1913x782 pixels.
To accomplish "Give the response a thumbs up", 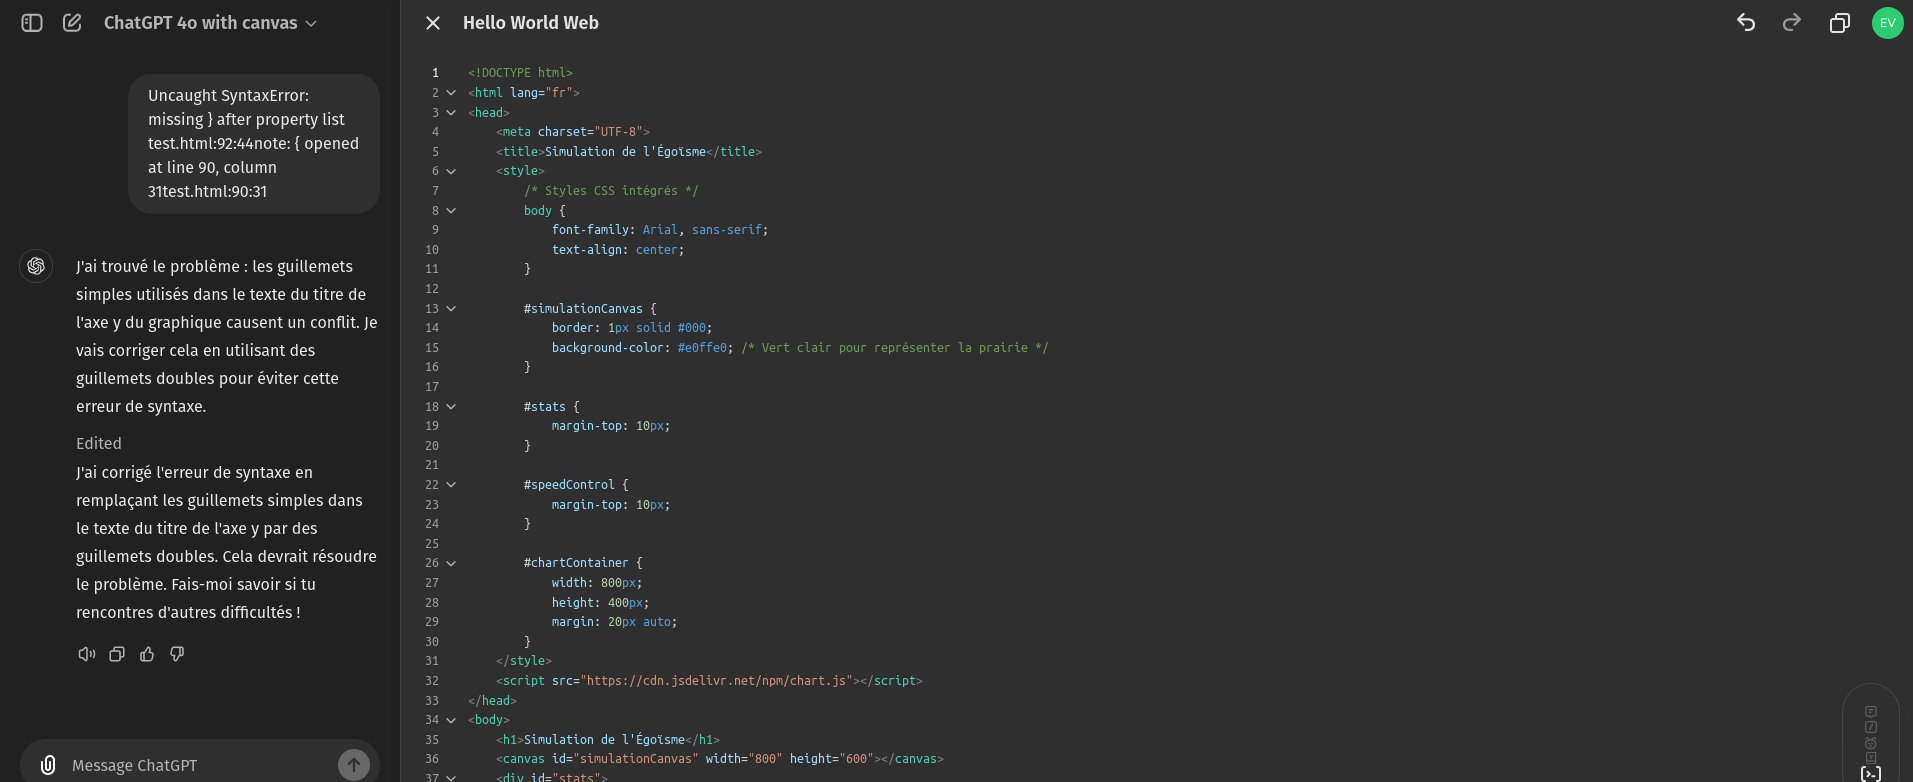I will click(147, 654).
